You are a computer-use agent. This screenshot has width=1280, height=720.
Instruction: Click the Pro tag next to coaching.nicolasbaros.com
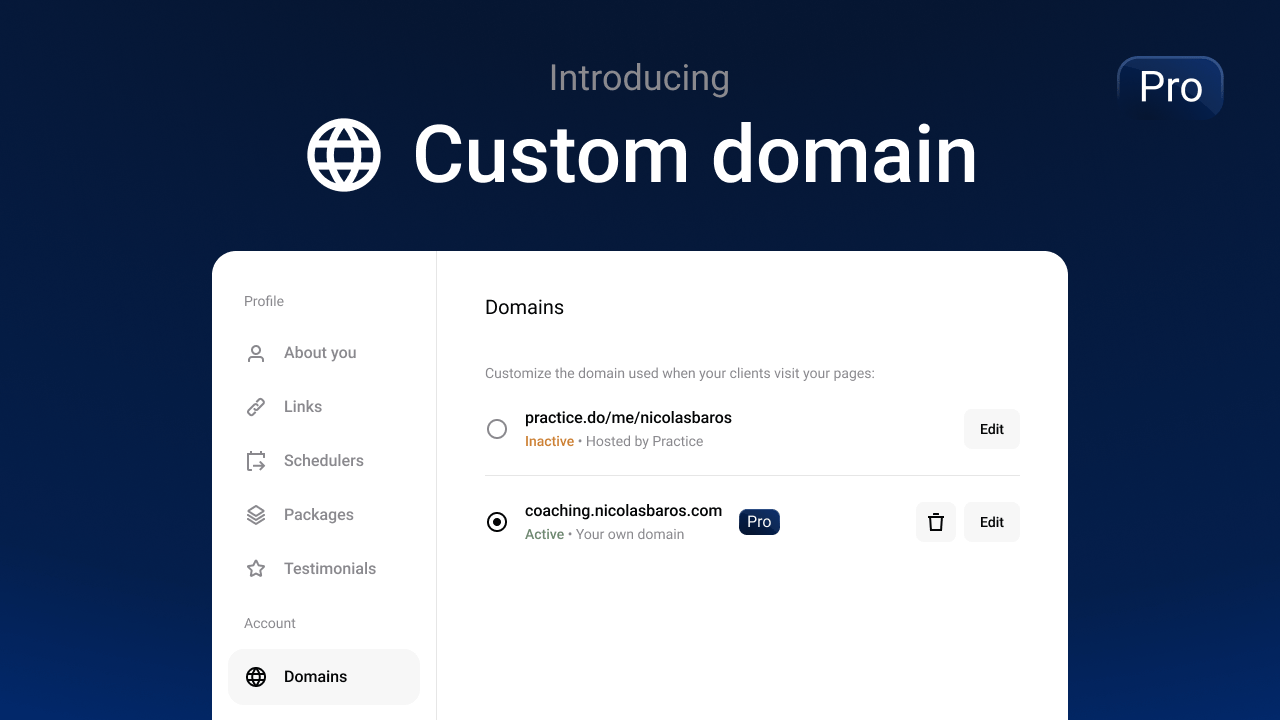tap(759, 521)
